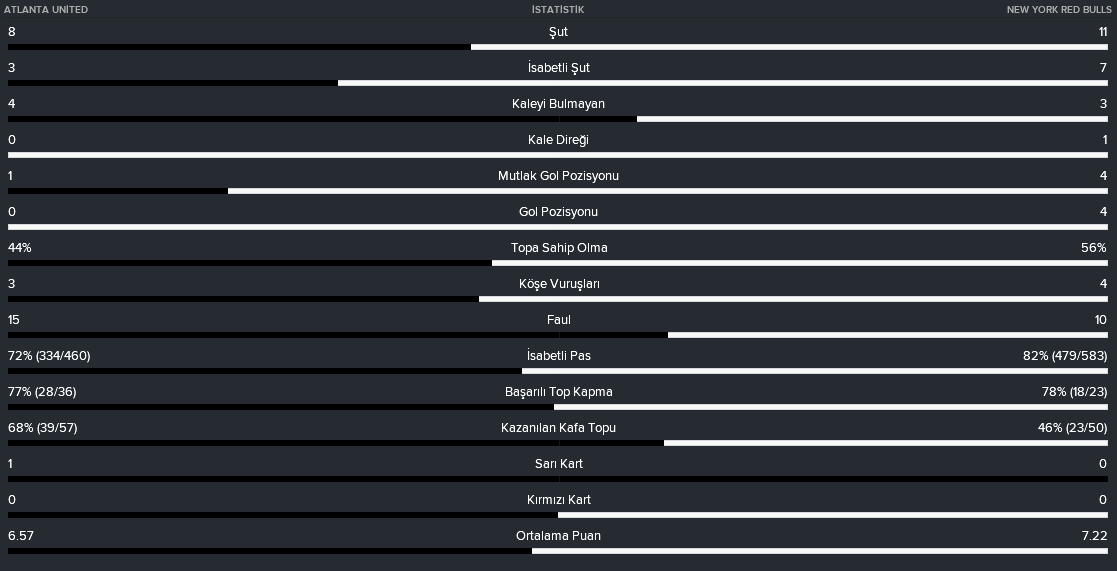Select the Başarılı Top Kapma label
Image resolution: width=1117 pixels, height=571 pixels.
click(x=558, y=392)
